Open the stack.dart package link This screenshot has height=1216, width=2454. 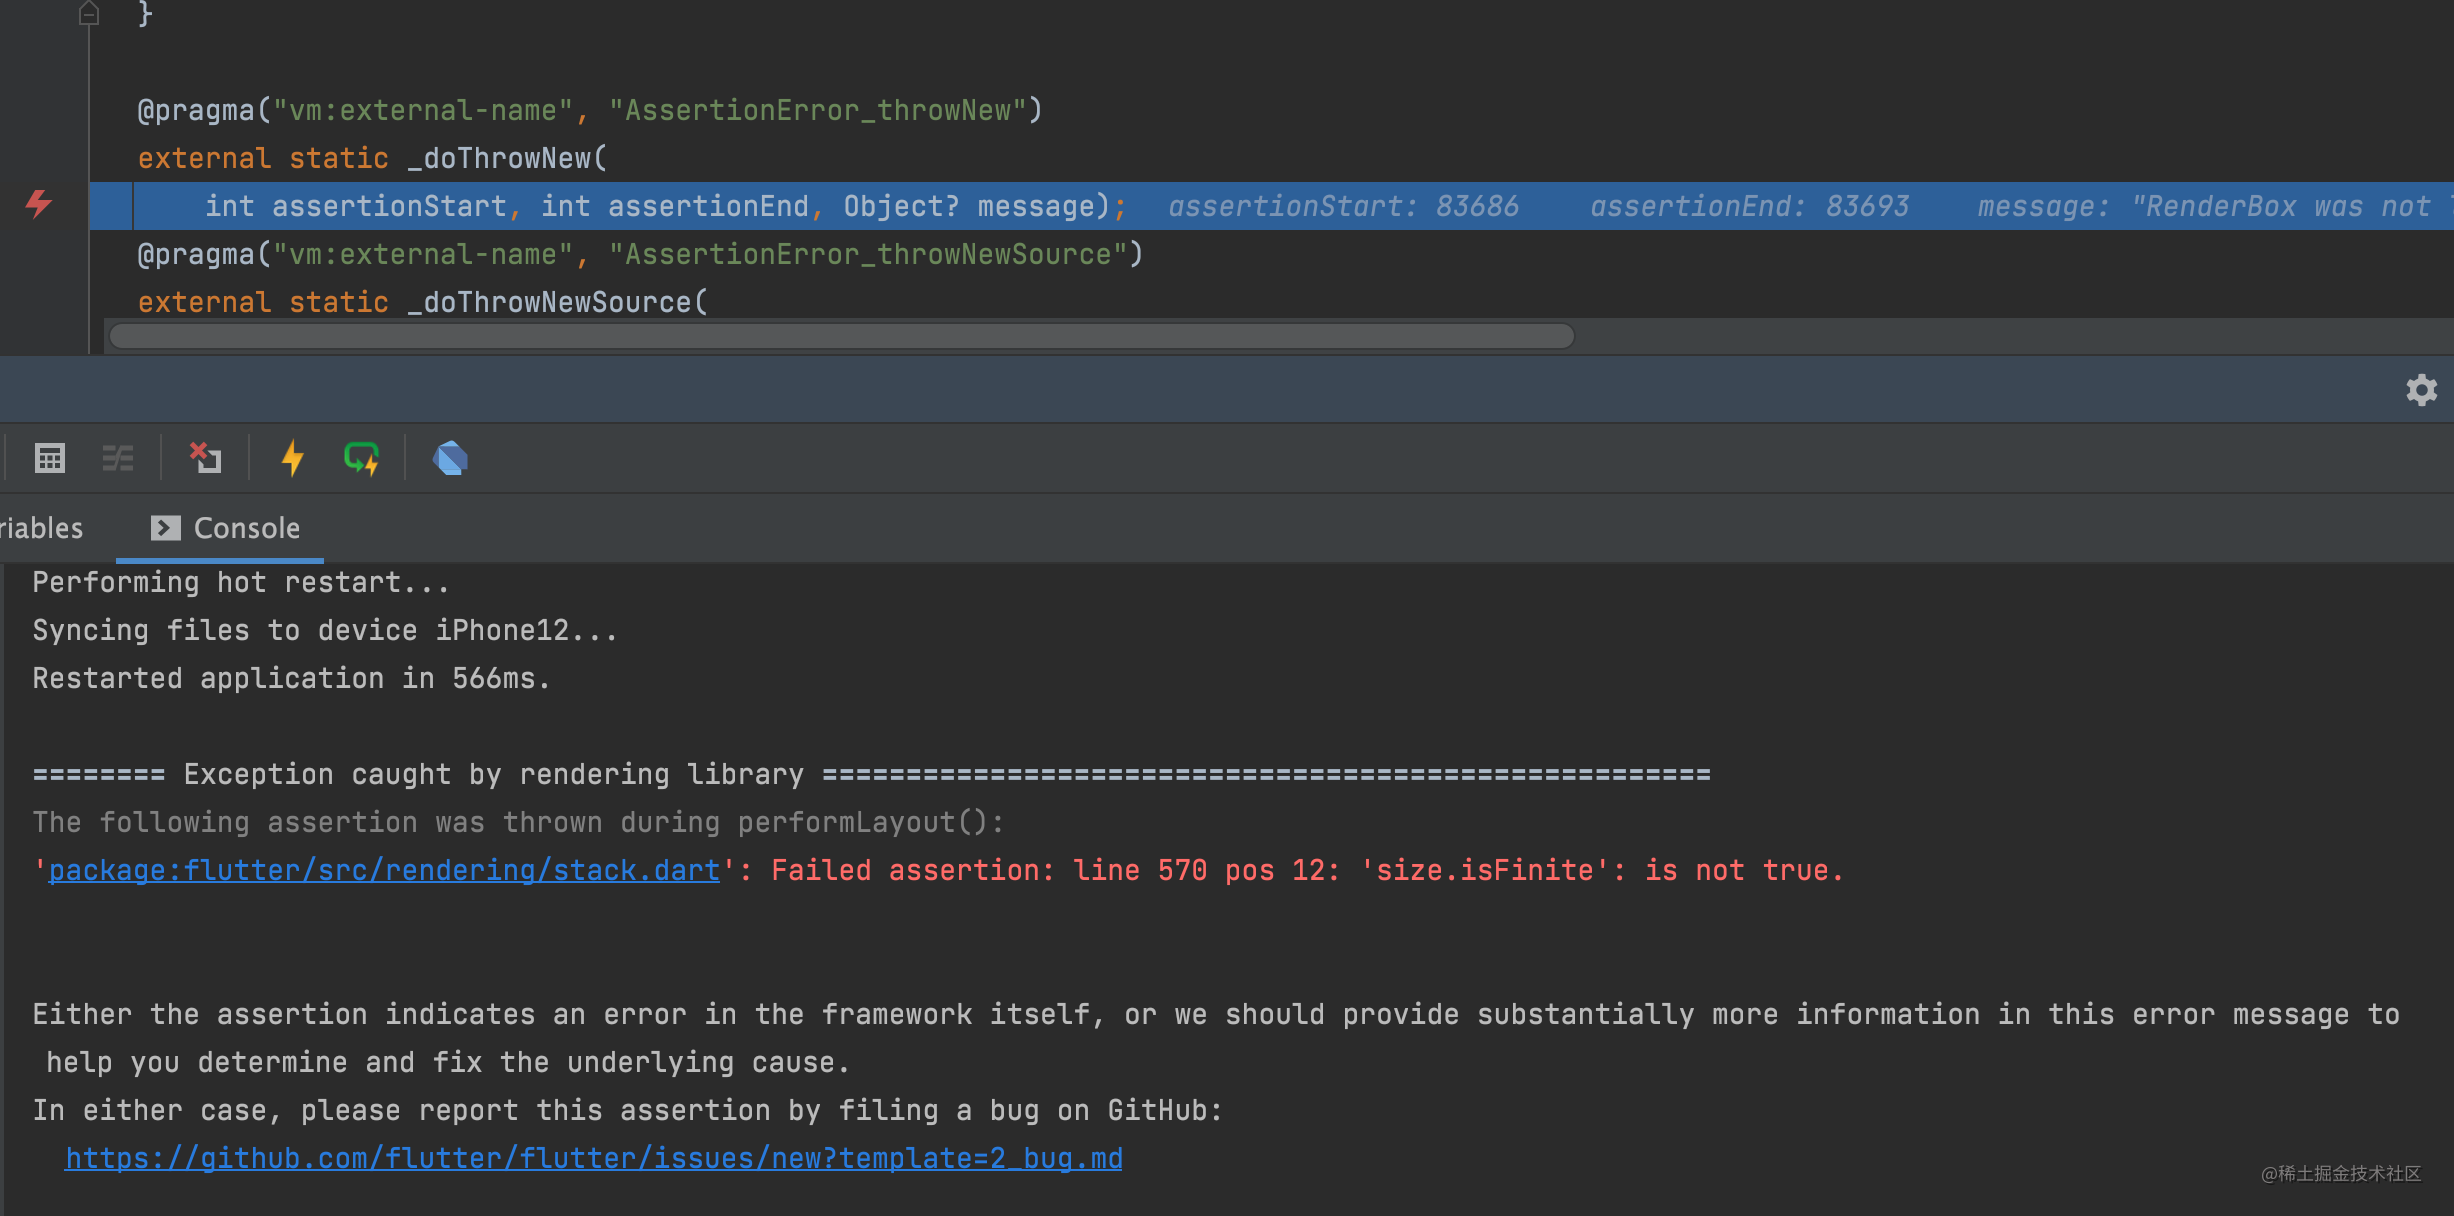[x=384, y=870]
